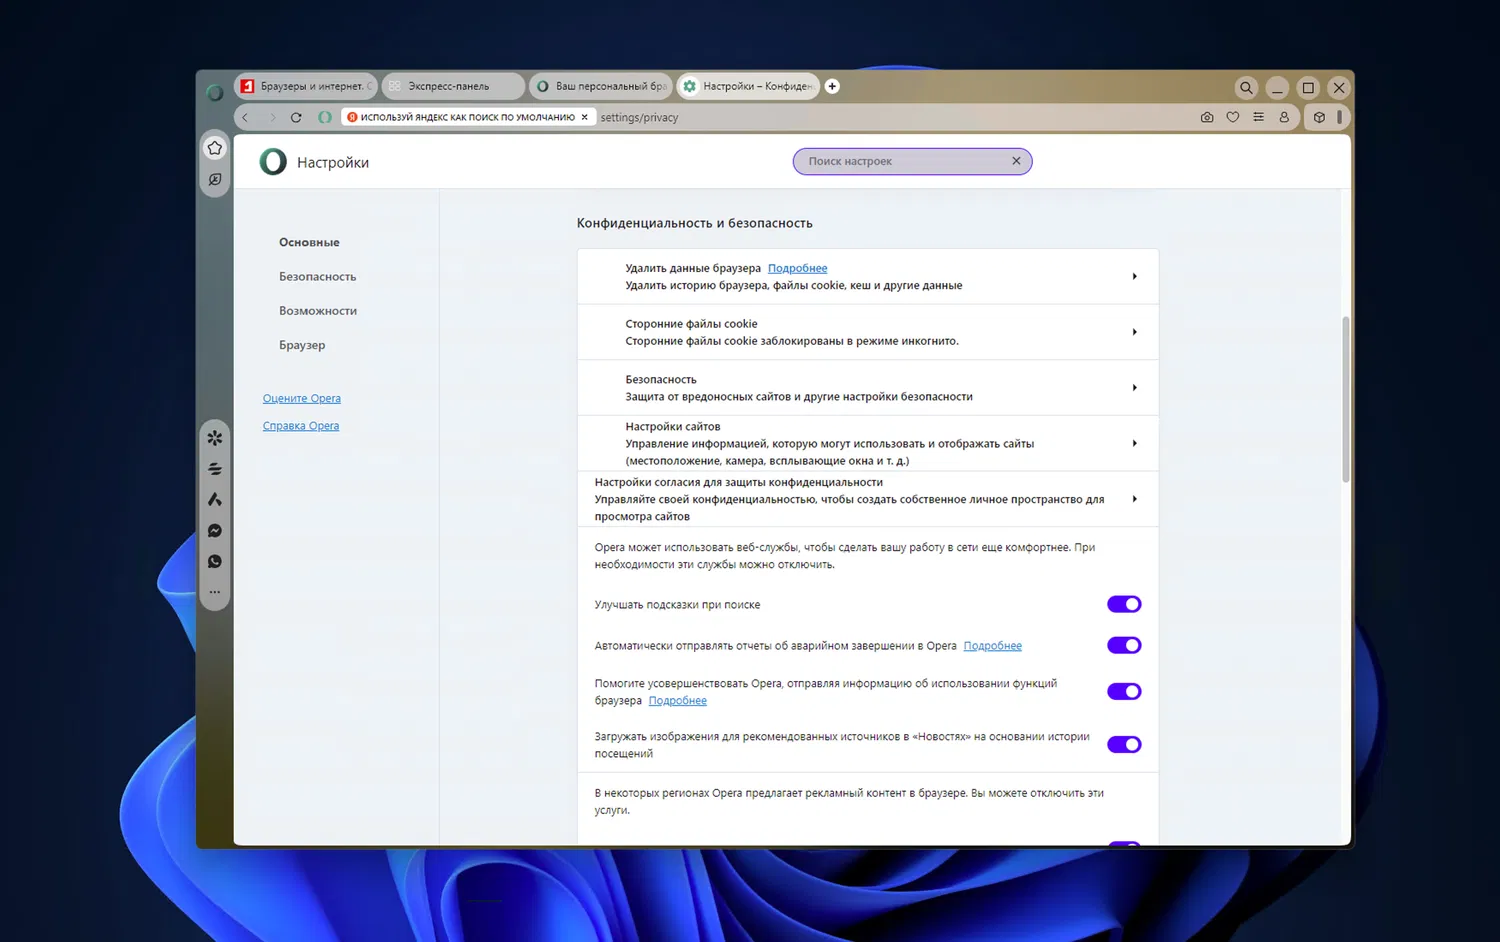1500x942 pixels.
Task: Open the Opera main menu logo
Action: [x=215, y=92]
